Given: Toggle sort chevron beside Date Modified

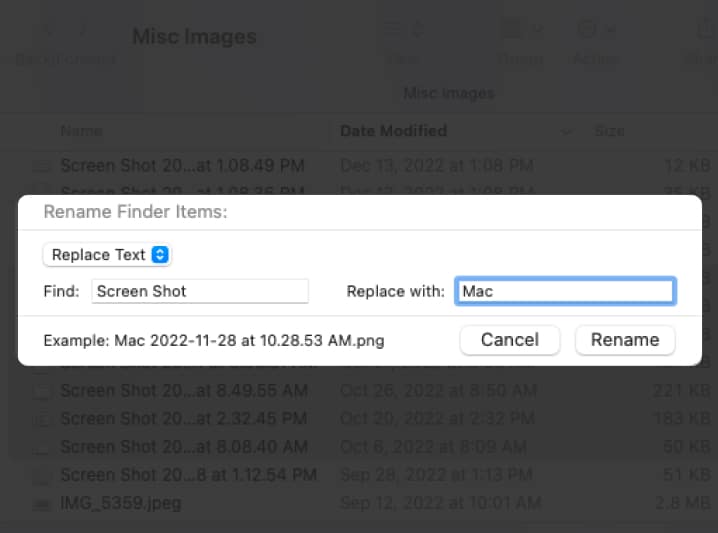Looking at the screenshot, I should [x=567, y=131].
